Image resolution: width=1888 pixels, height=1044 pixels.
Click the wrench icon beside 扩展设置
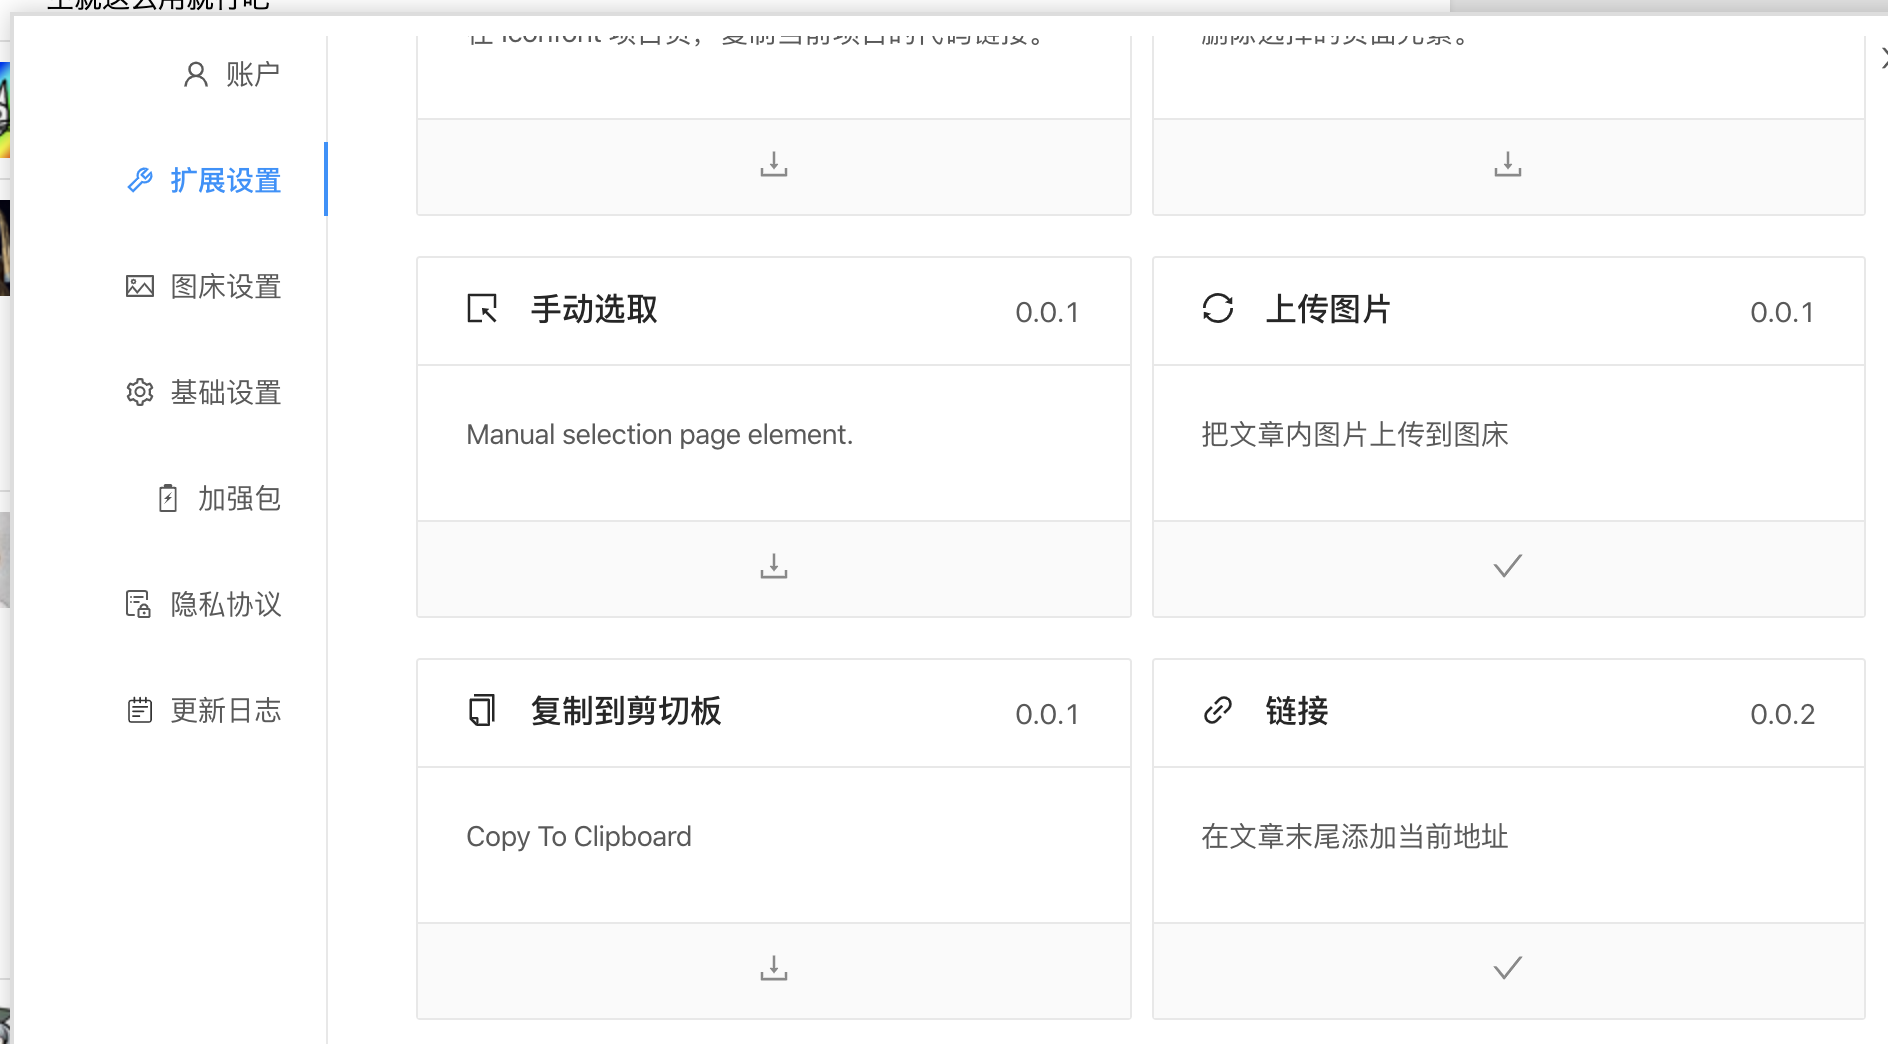click(139, 180)
